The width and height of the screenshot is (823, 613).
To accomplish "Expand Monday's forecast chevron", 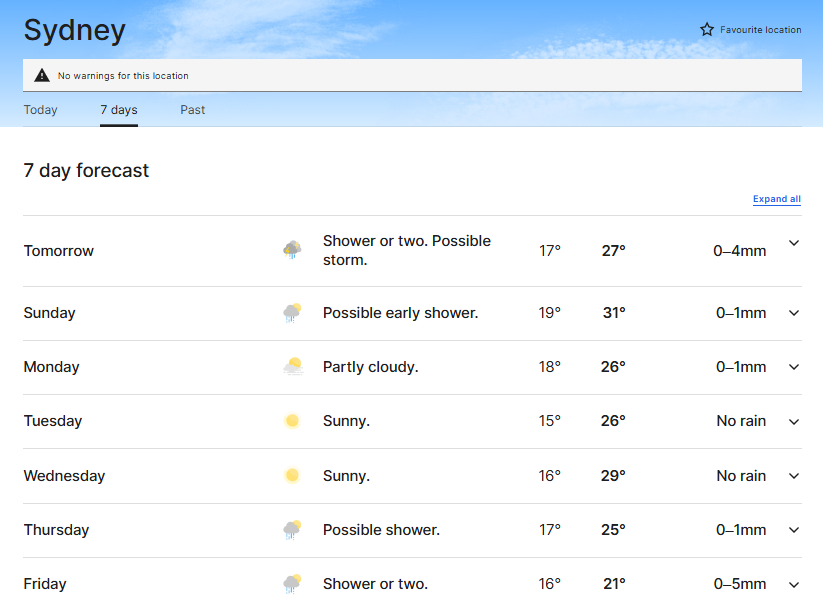I will pos(794,367).
